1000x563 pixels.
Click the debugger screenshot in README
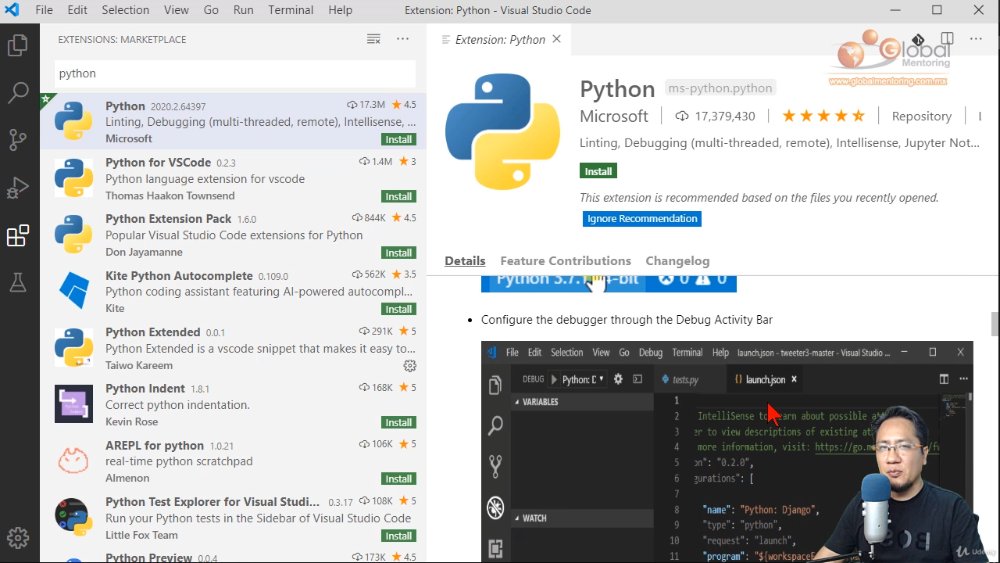(727, 451)
